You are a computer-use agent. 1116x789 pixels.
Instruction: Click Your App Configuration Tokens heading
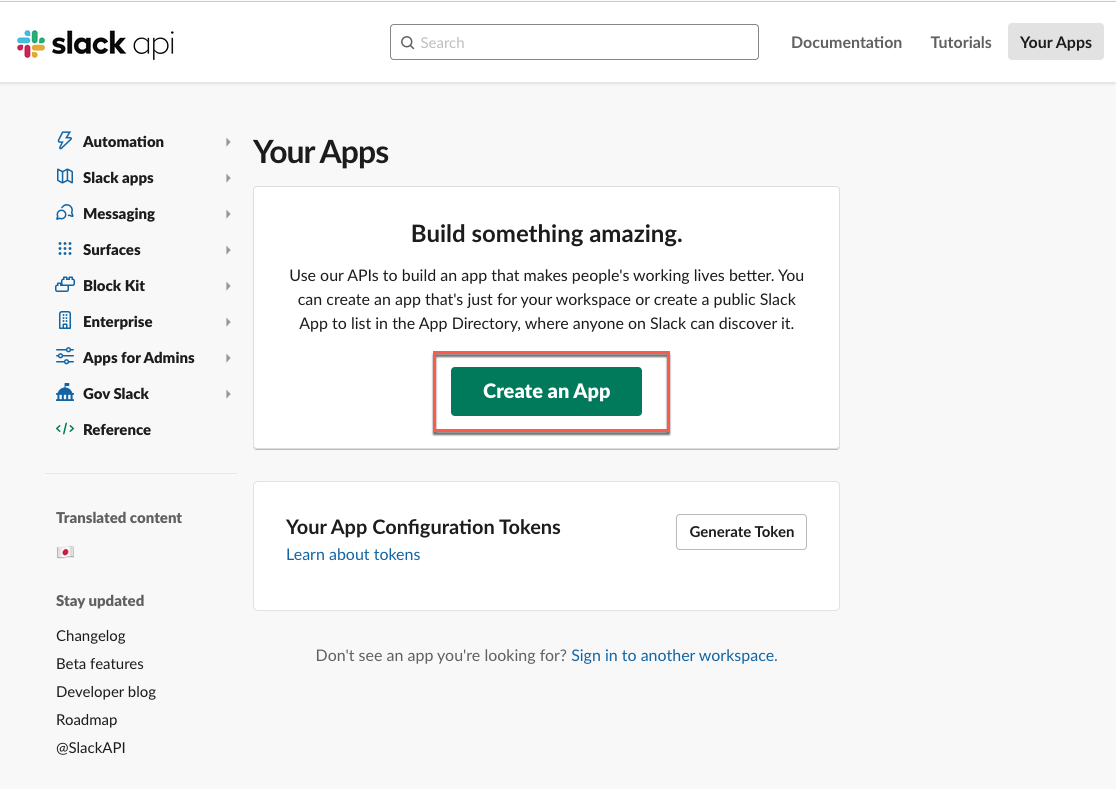(x=423, y=527)
